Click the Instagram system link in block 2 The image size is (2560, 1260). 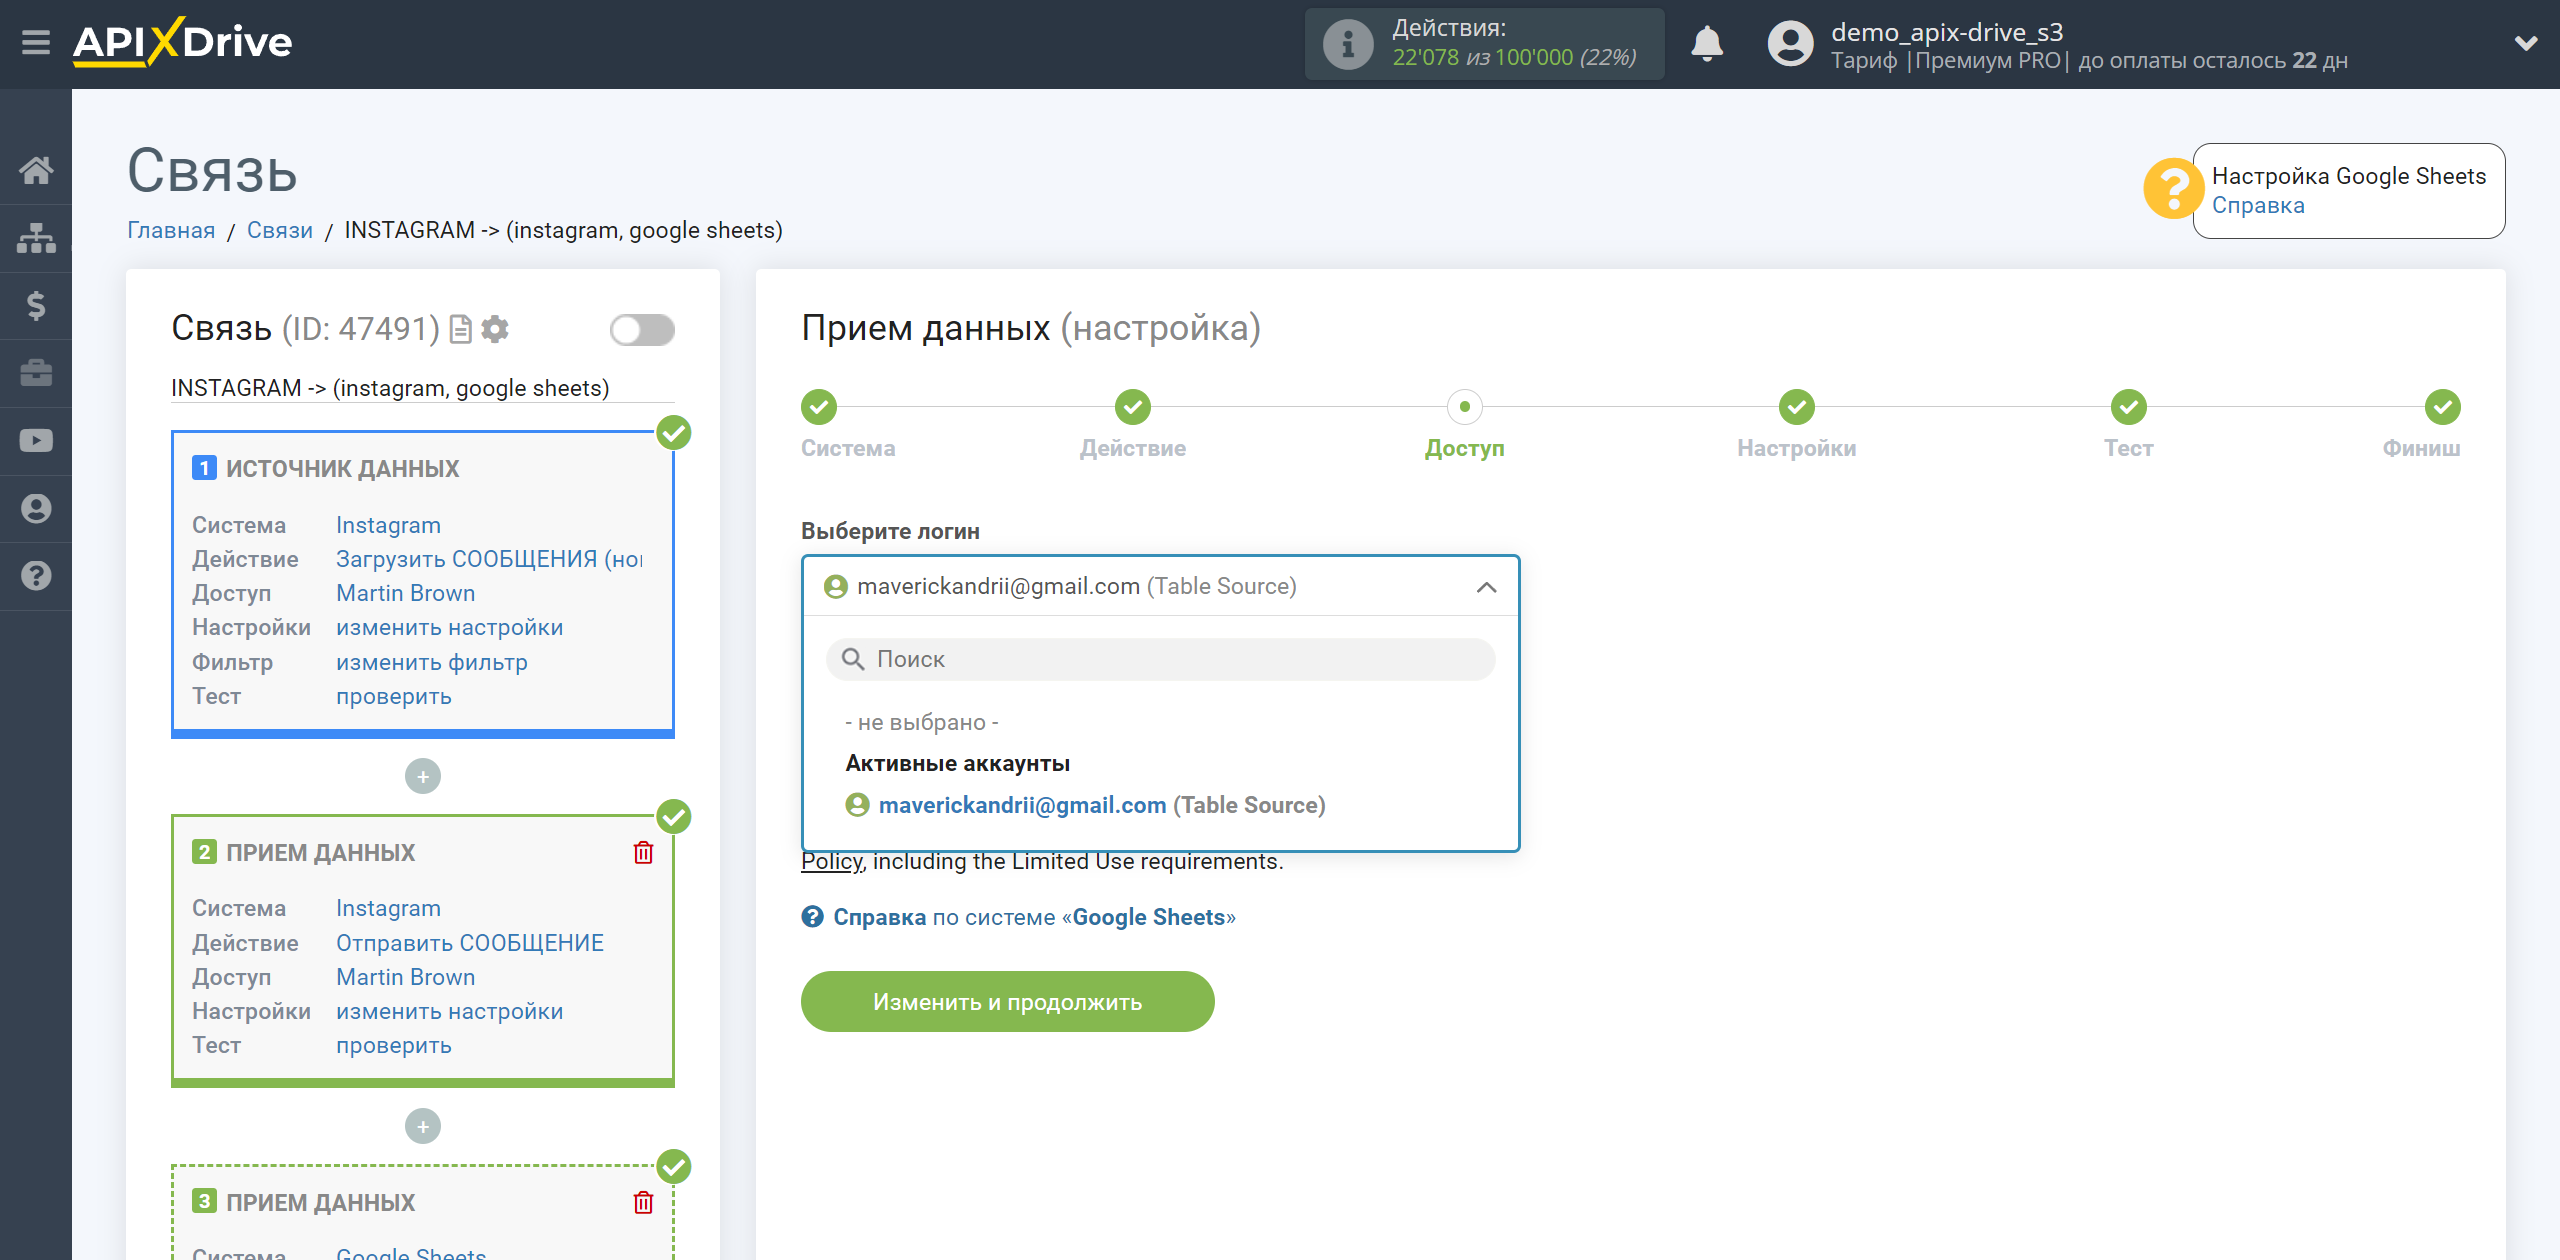click(x=388, y=908)
